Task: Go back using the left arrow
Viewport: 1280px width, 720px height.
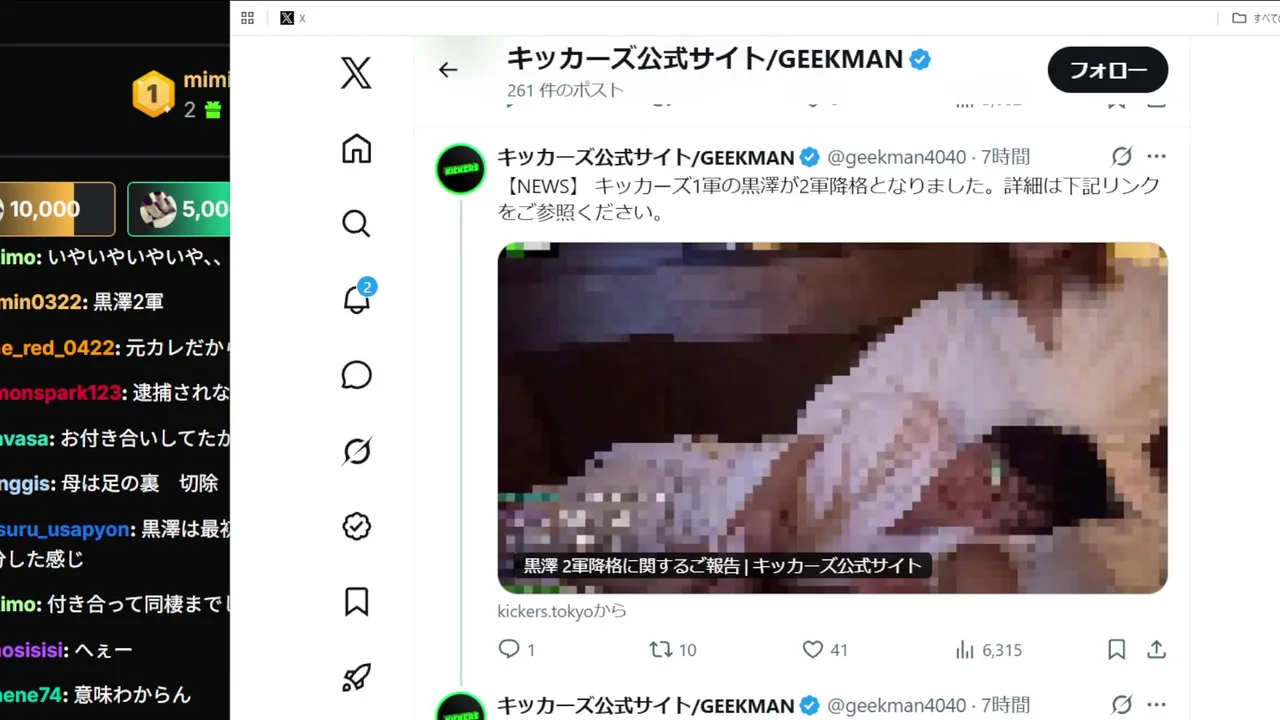Action: tap(448, 69)
